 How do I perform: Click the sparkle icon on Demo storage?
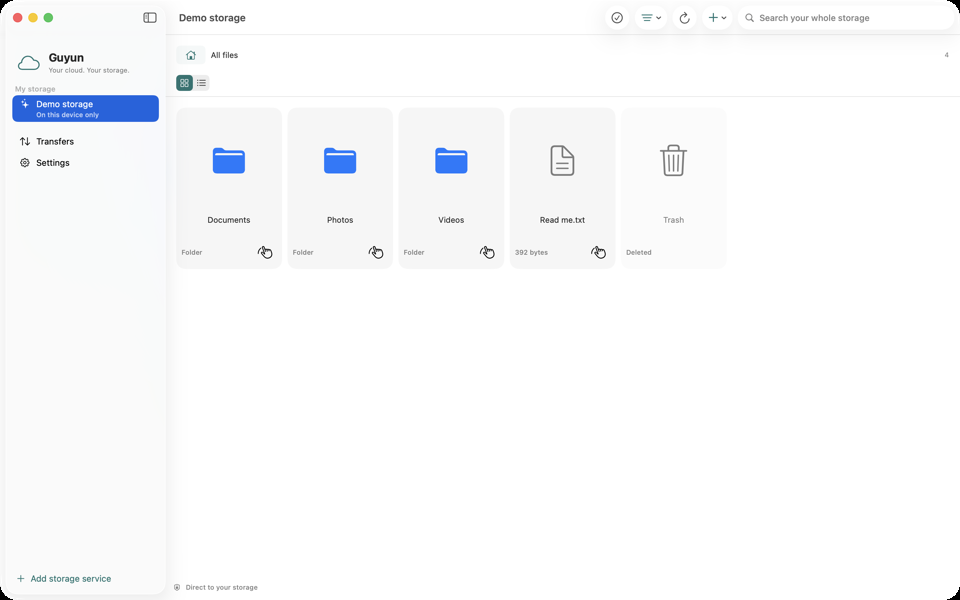(24, 103)
